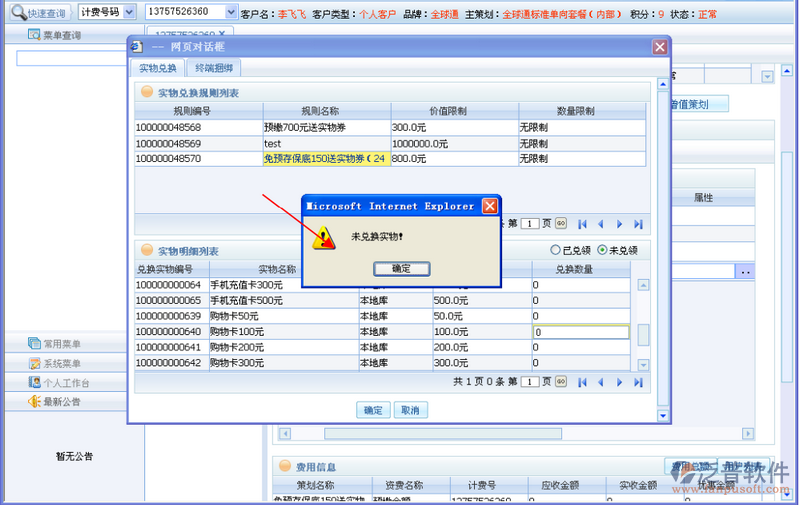Screen dimensions: 800x505
Task: Expand the phone number 13757526360 dropdown
Action: [x=231, y=12]
